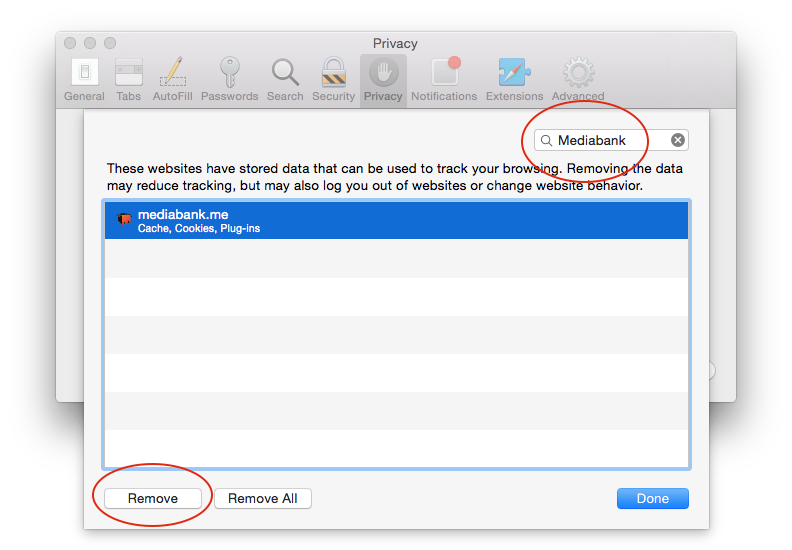Close the Privacy window

(70, 43)
